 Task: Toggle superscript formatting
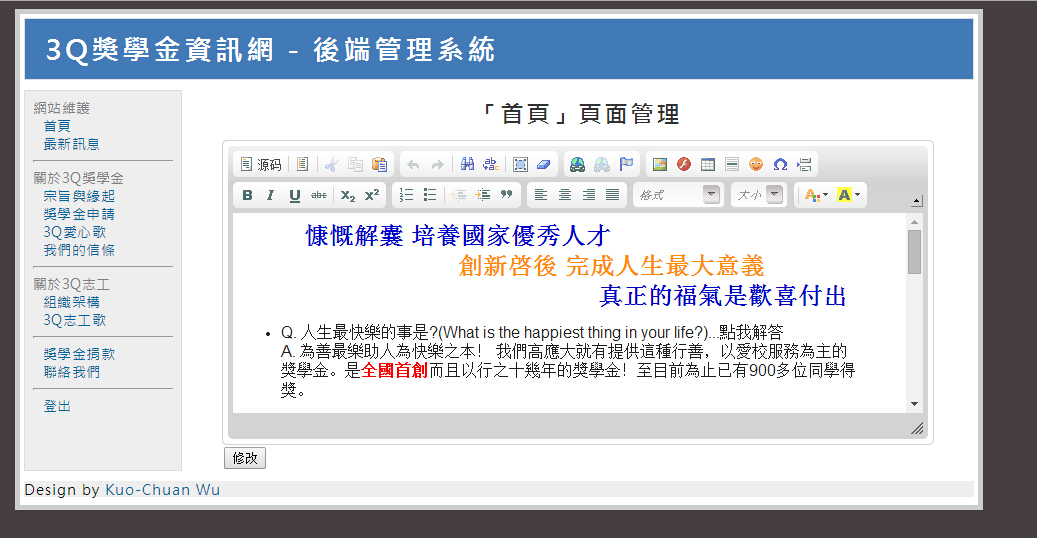[x=372, y=195]
